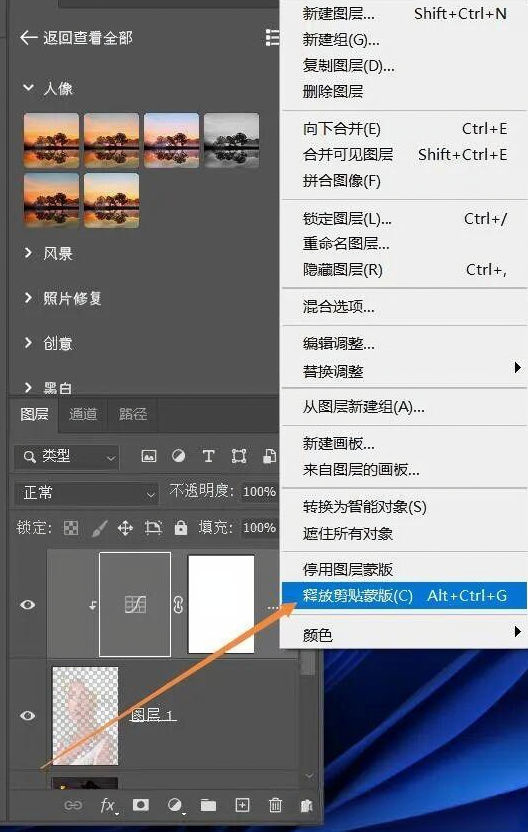
Task: Choose 复制图层(D)... from the menu
Action: (404, 65)
